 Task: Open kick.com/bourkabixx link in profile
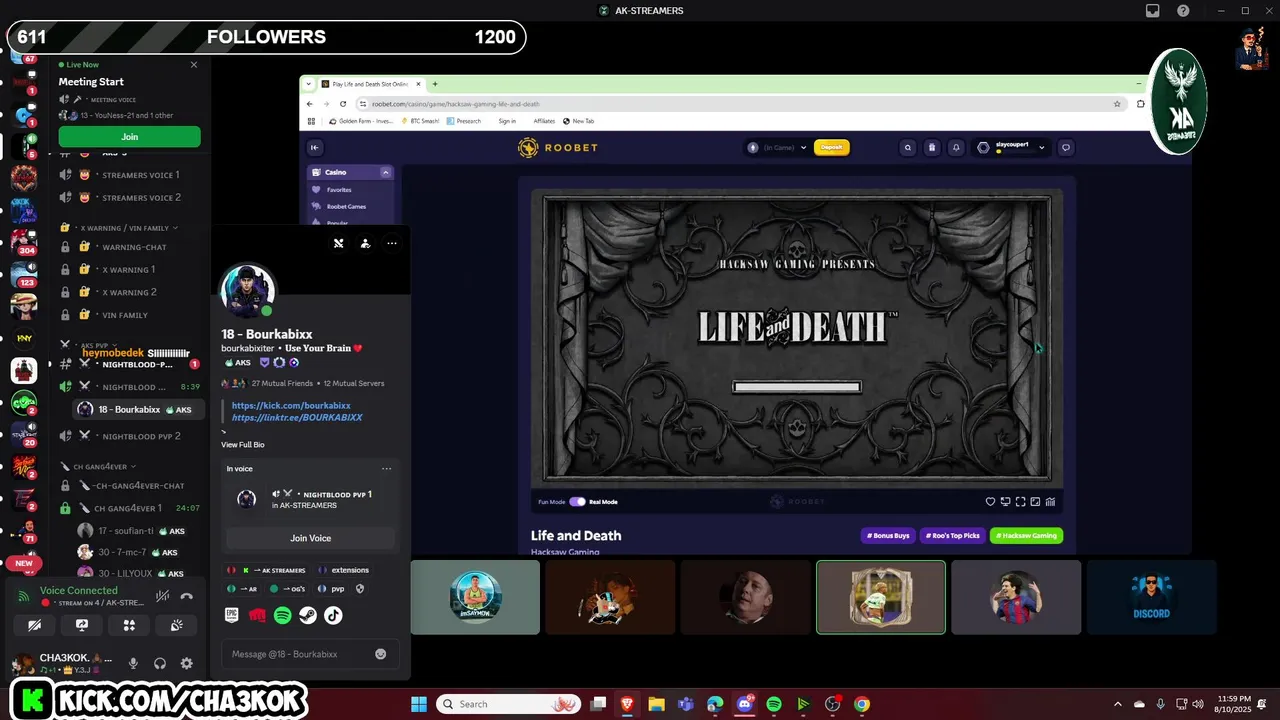(x=291, y=406)
